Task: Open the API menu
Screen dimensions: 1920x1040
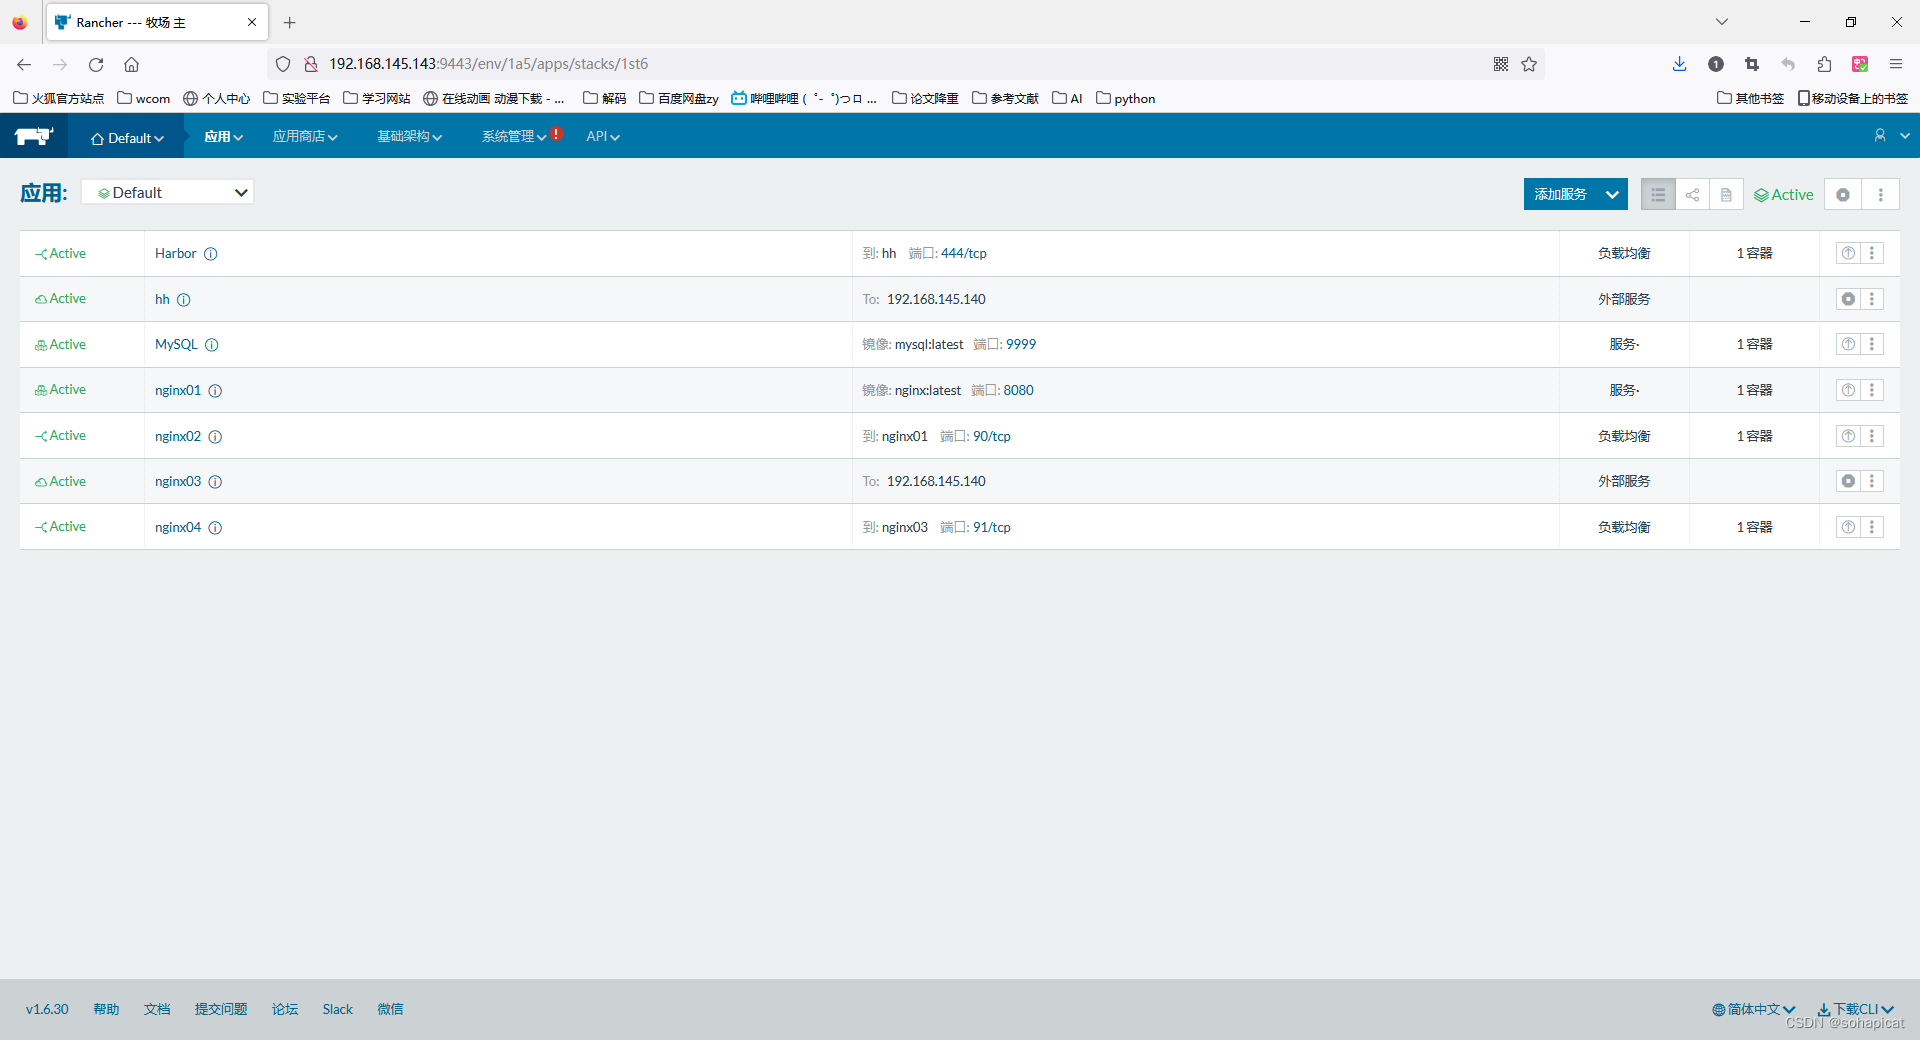Action: pyautogui.click(x=603, y=136)
